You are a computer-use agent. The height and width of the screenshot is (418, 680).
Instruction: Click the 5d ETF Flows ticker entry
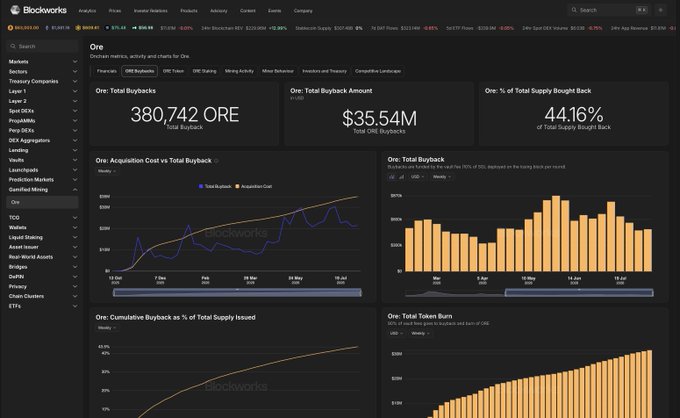(480, 28)
